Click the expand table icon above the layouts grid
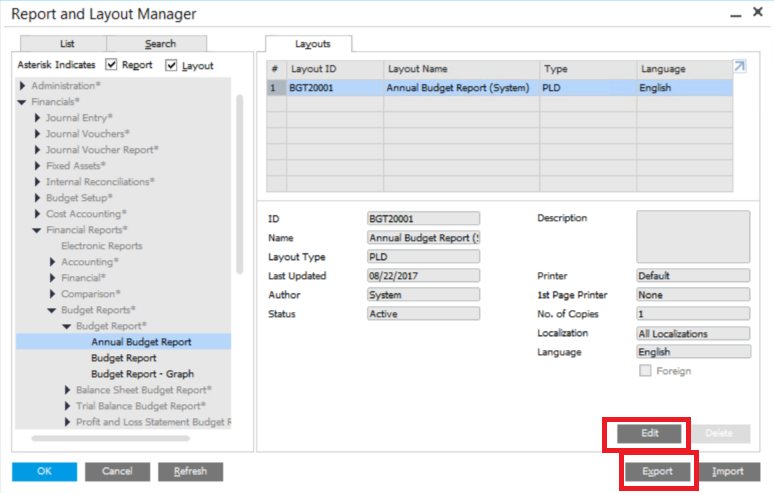Viewport: 774px width, 493px height. [739, 67]
